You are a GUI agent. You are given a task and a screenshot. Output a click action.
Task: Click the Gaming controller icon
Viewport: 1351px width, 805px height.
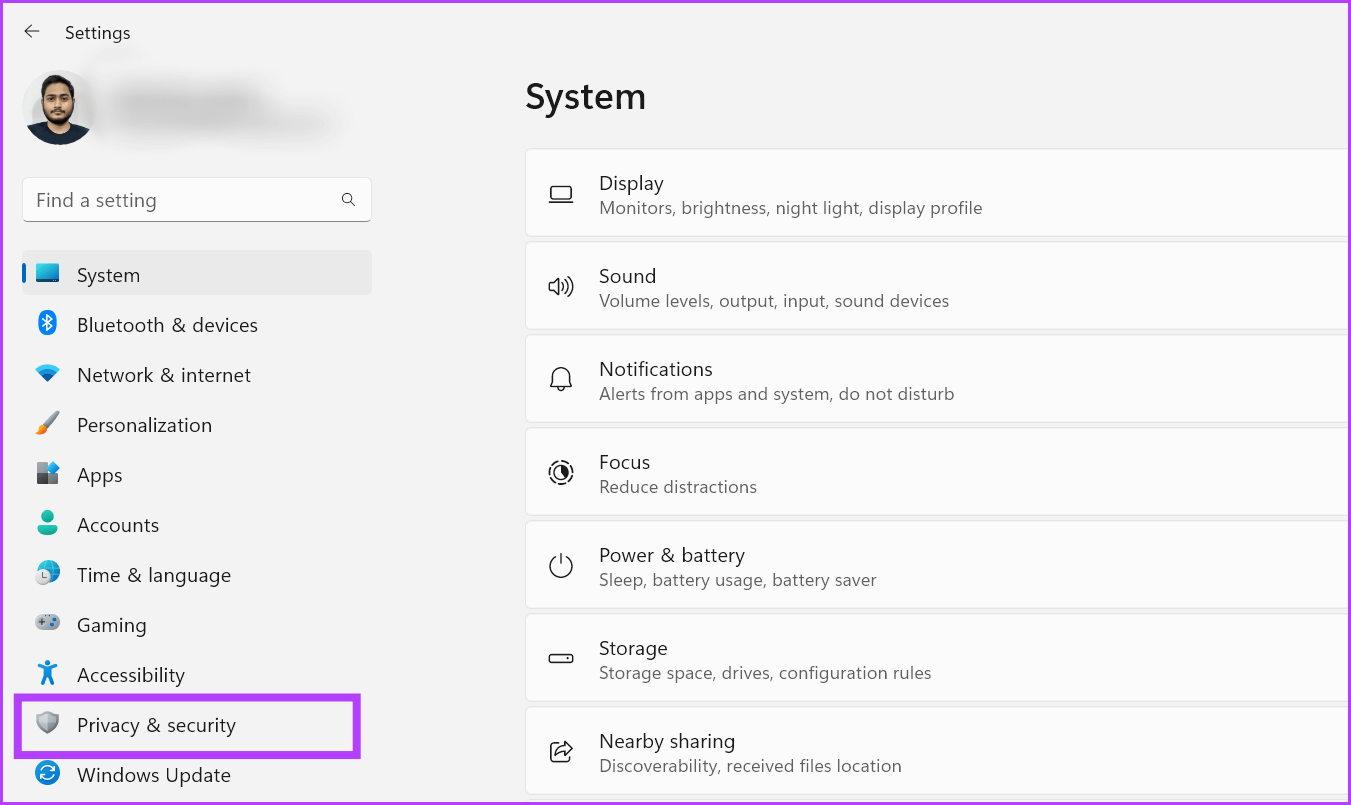(x=47, y=622)
